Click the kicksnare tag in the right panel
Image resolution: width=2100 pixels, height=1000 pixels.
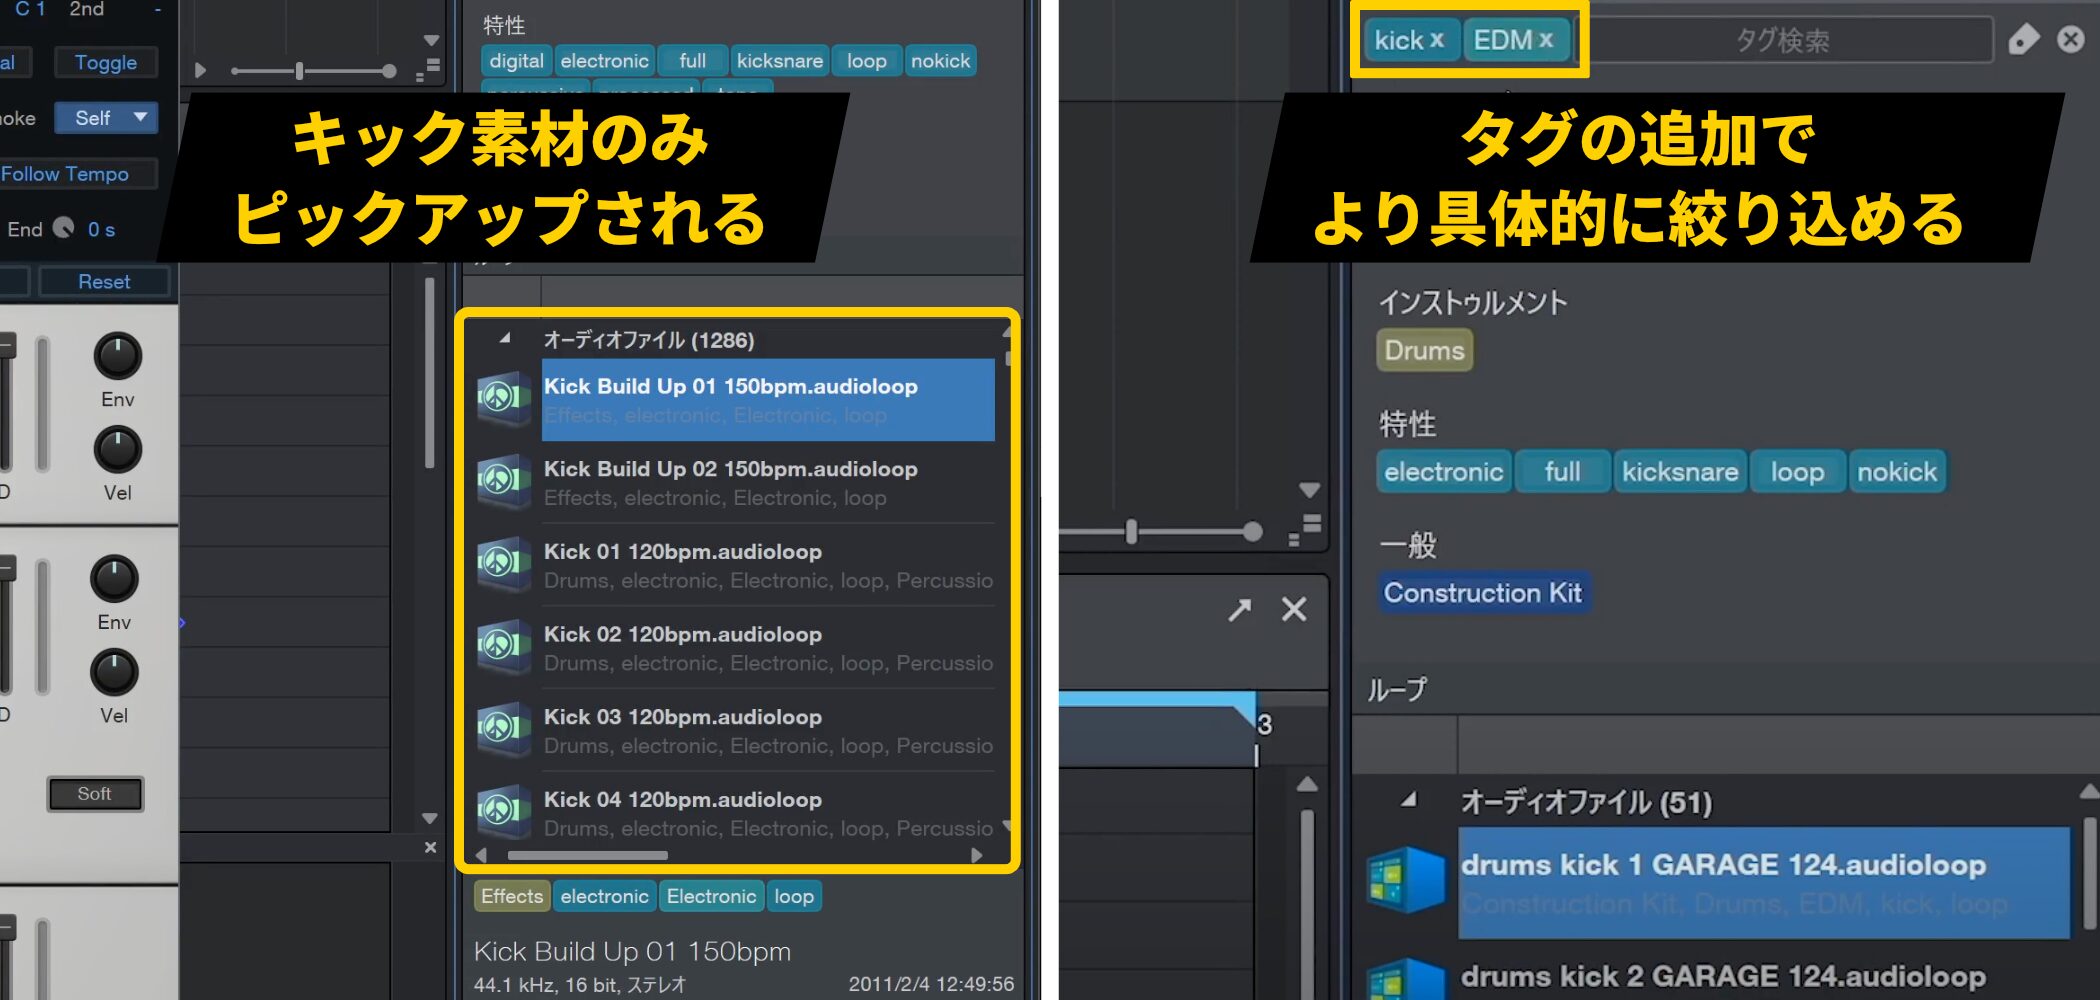pyautogui.click(x=1679, y=472)
